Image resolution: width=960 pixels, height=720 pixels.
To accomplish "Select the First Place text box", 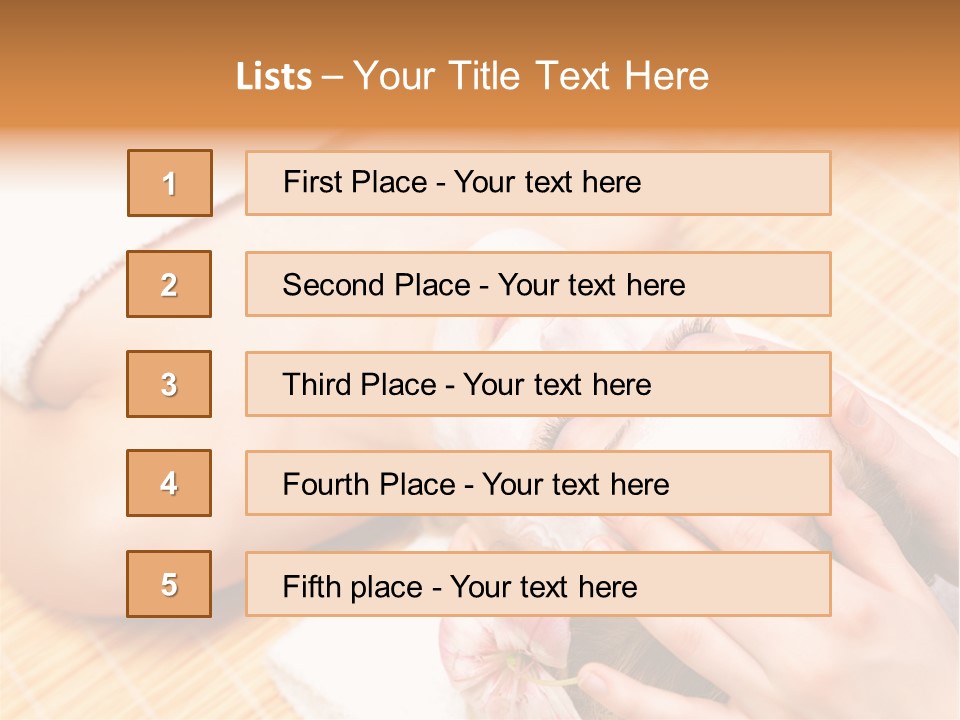I will (x=538, y=183).
